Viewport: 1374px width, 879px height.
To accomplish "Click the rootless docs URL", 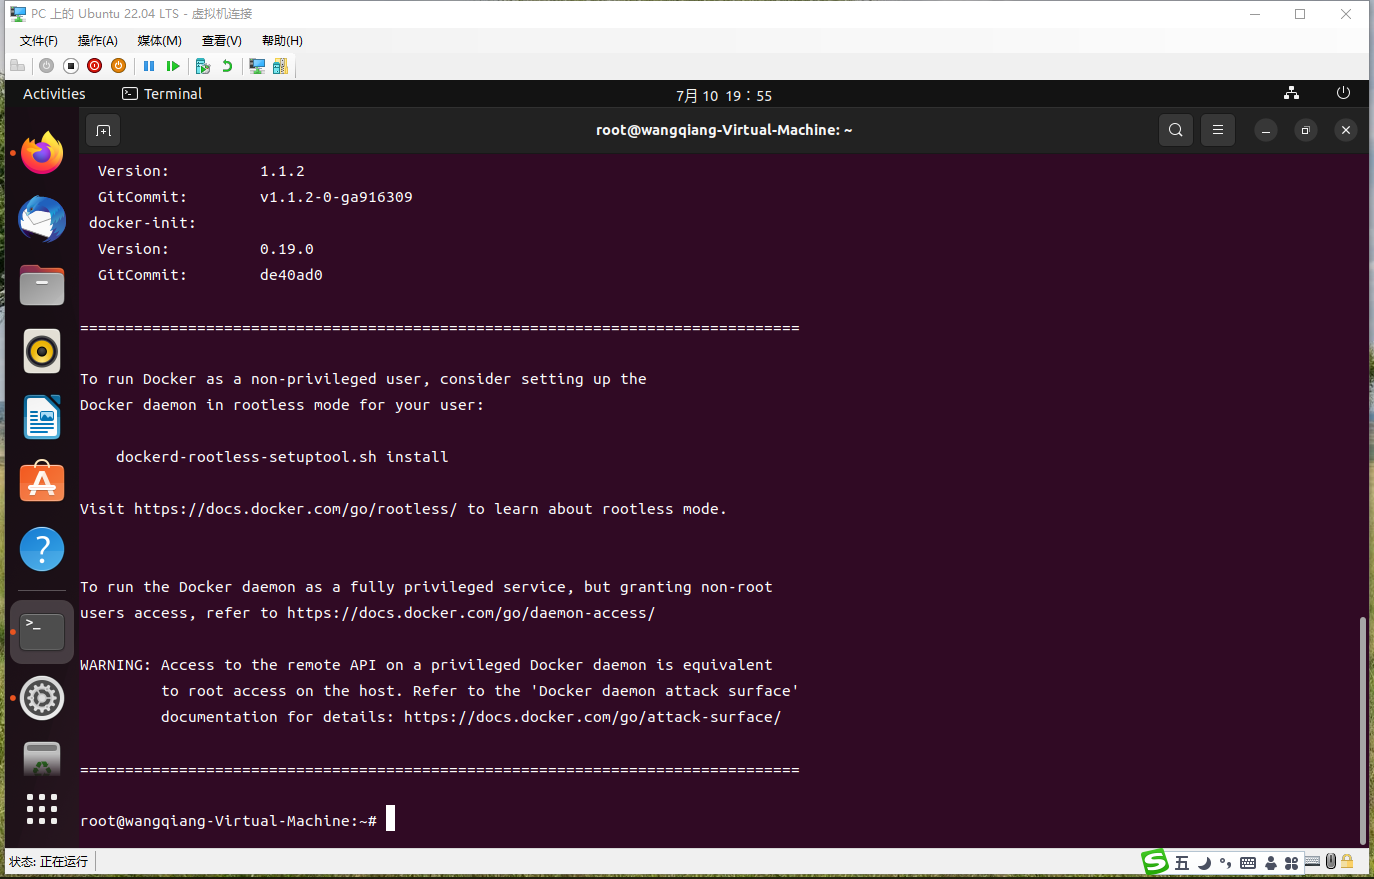I will (296, 509).
